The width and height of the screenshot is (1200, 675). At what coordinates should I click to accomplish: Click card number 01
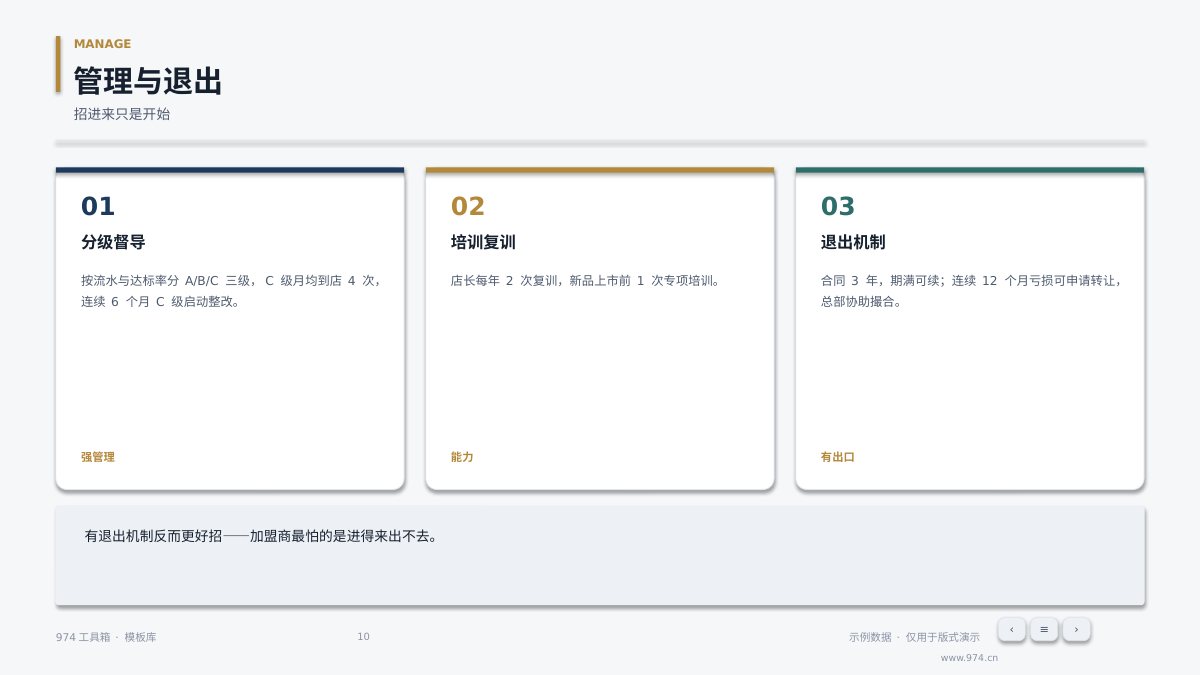point(98,207)
